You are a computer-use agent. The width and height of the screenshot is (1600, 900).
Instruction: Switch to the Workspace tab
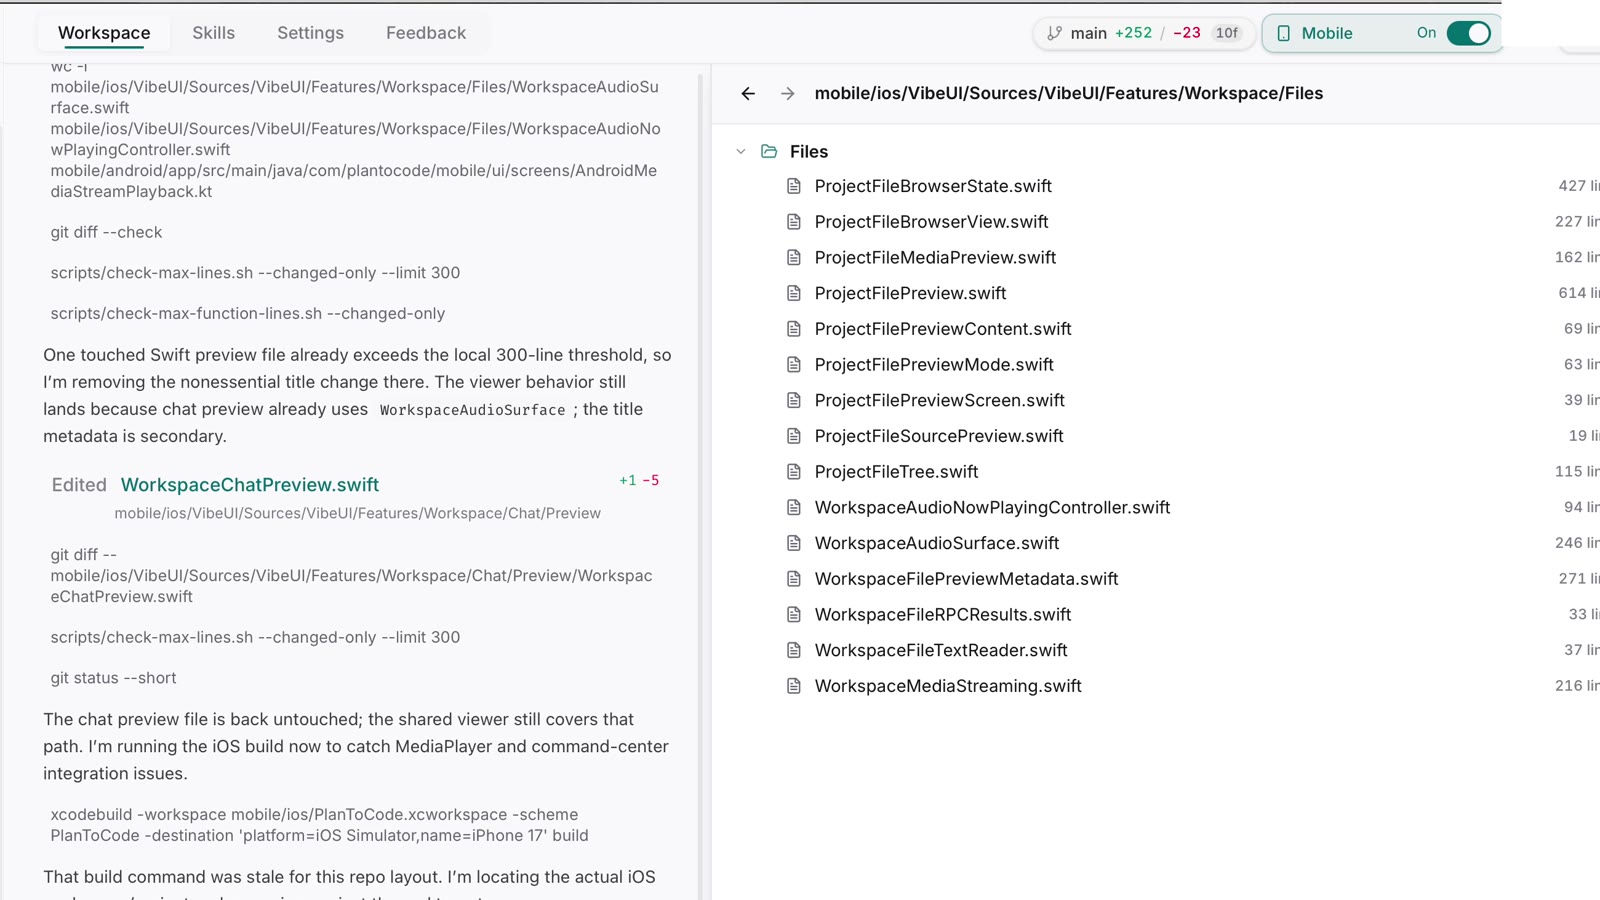pyautogui.click(x=104, y=33)
